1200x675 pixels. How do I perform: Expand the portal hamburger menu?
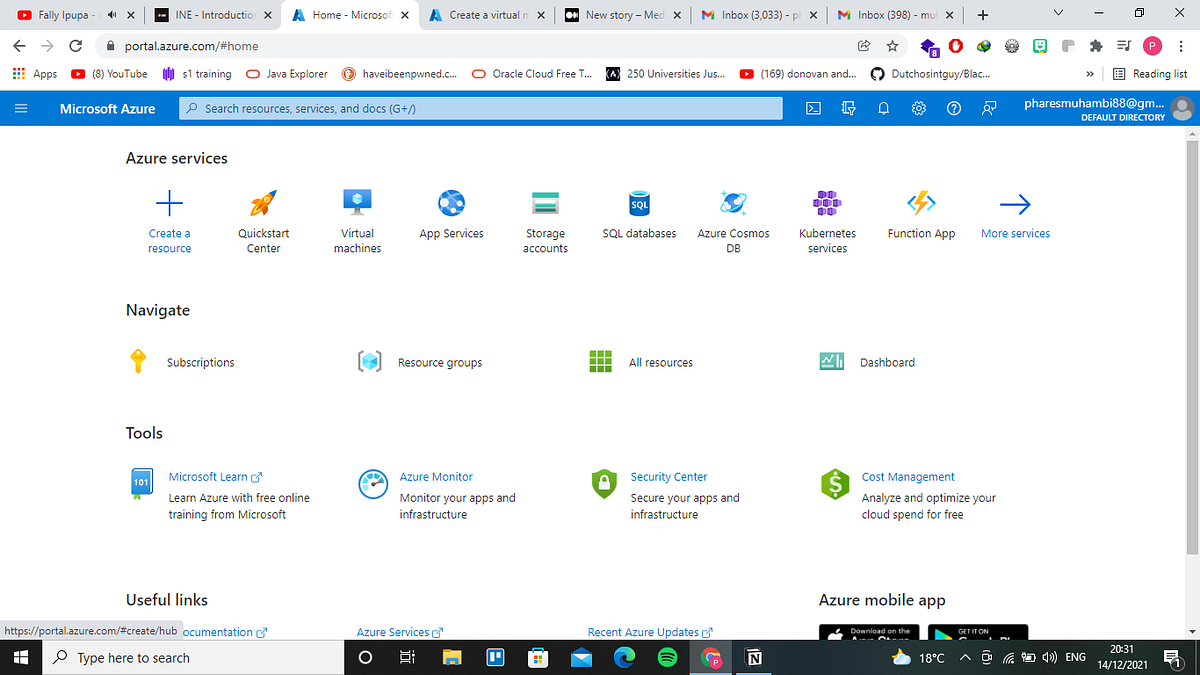click(21, 108)
